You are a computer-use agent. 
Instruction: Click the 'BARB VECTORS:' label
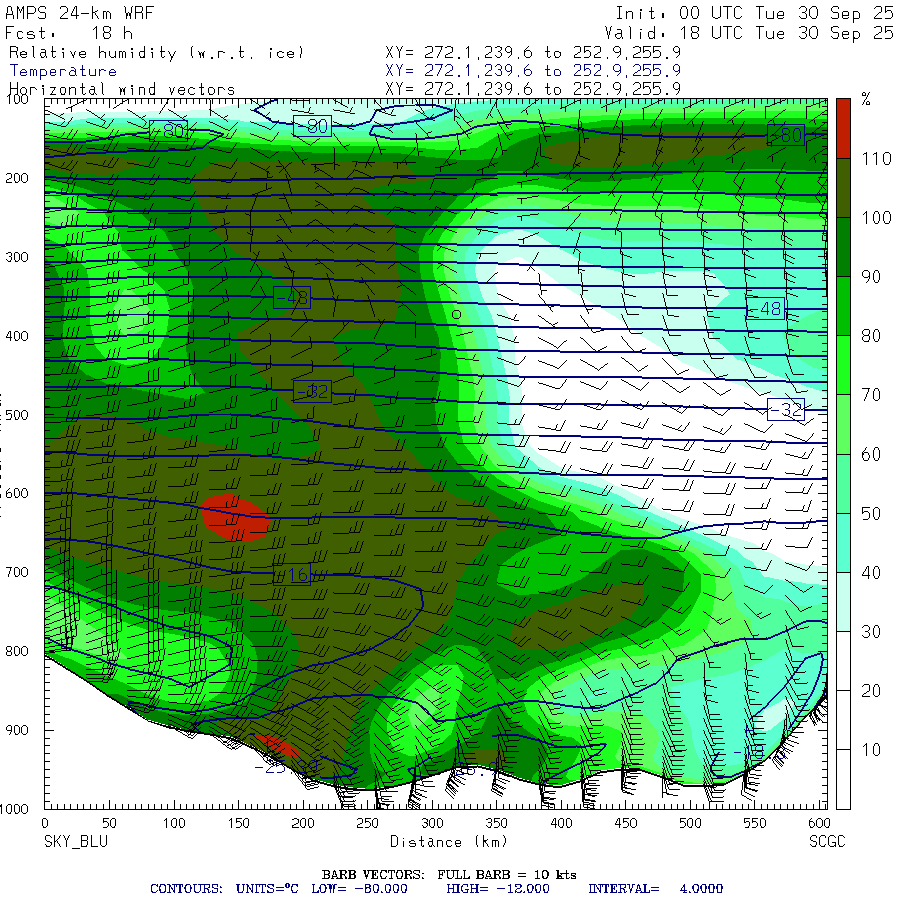click(x=373, y=875)
